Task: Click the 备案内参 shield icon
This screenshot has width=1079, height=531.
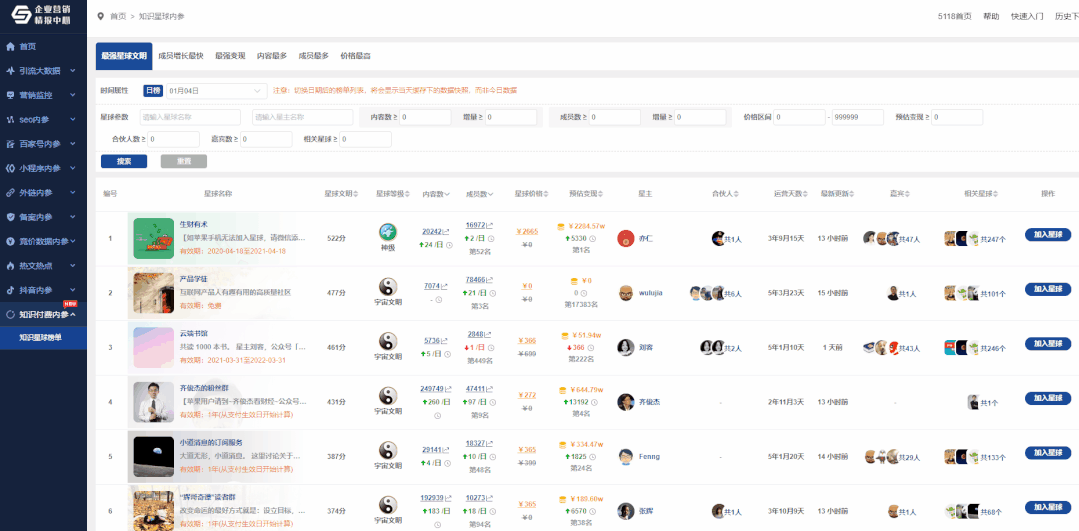Action: 10,217
